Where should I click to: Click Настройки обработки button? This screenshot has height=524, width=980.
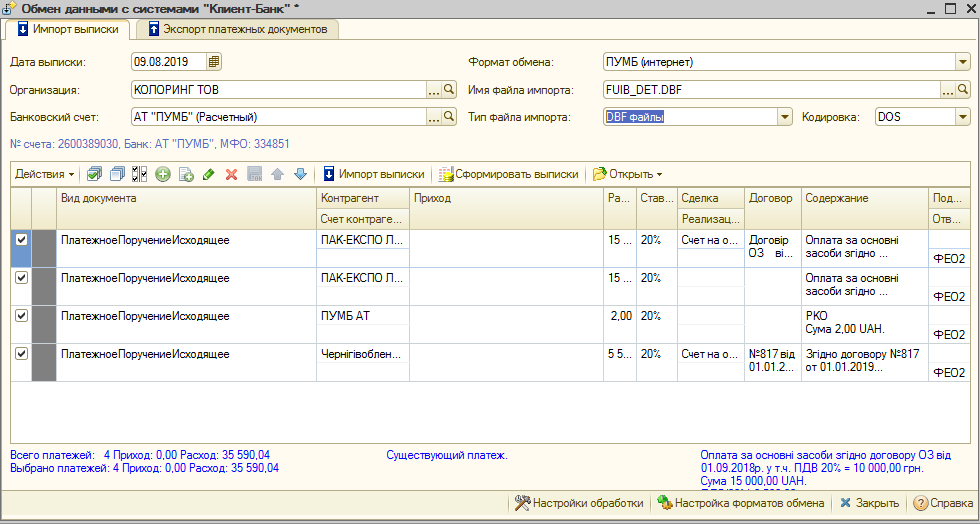[x=579, y=503]
